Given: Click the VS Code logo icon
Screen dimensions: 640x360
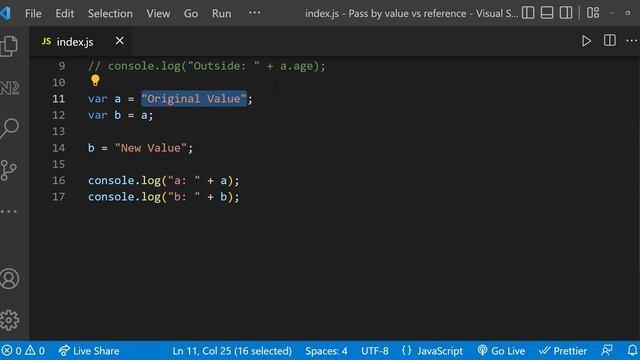Looking at the screenshot, I should [5, 13].
